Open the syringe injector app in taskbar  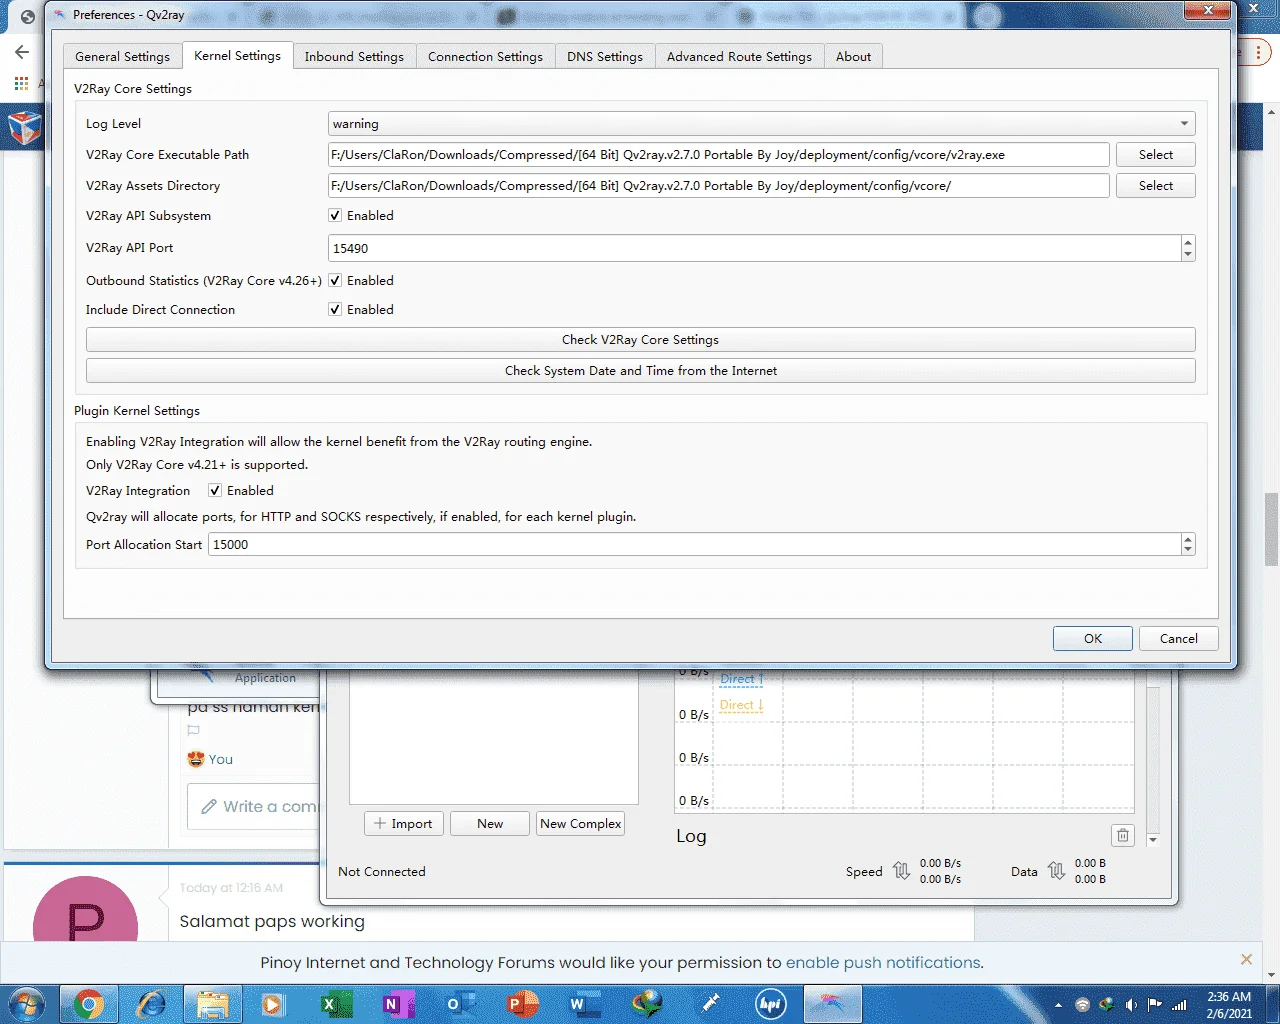[709, 1004]
